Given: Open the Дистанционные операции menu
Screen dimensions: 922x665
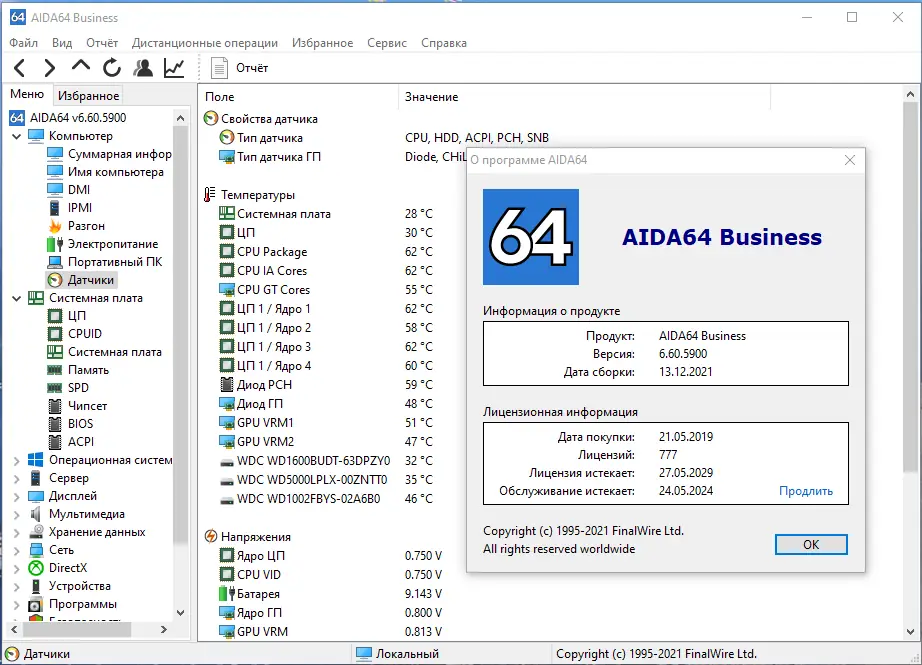Looking at the screenshot, I should (x=205, y=43).
